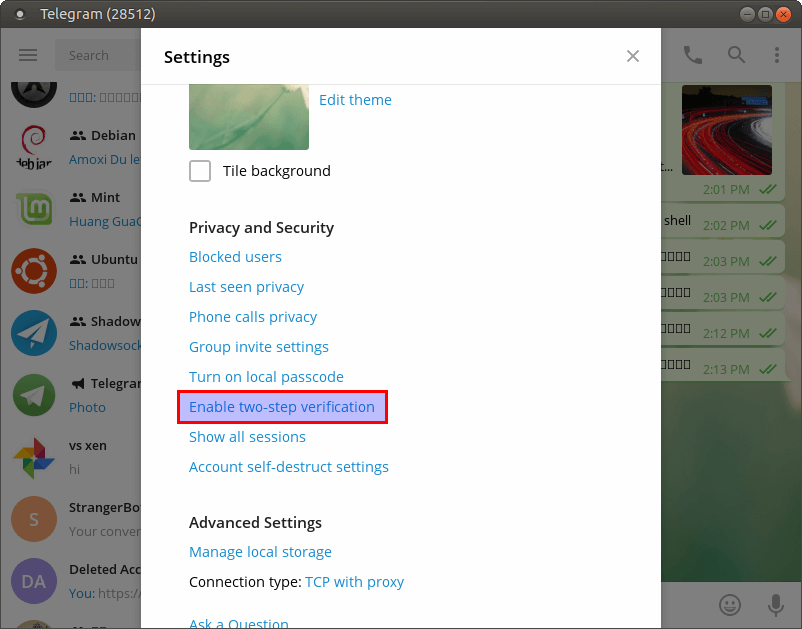802x629 pixels.
Task: Toggle the Tile background checkbox
Action: pyautogui.click(x=200, y=171)
